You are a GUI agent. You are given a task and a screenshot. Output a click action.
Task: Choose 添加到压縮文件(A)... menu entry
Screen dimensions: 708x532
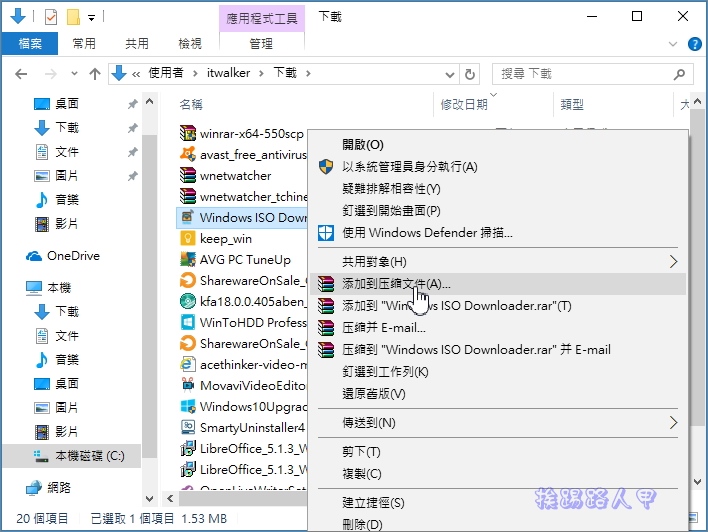[x=498, y=284]
